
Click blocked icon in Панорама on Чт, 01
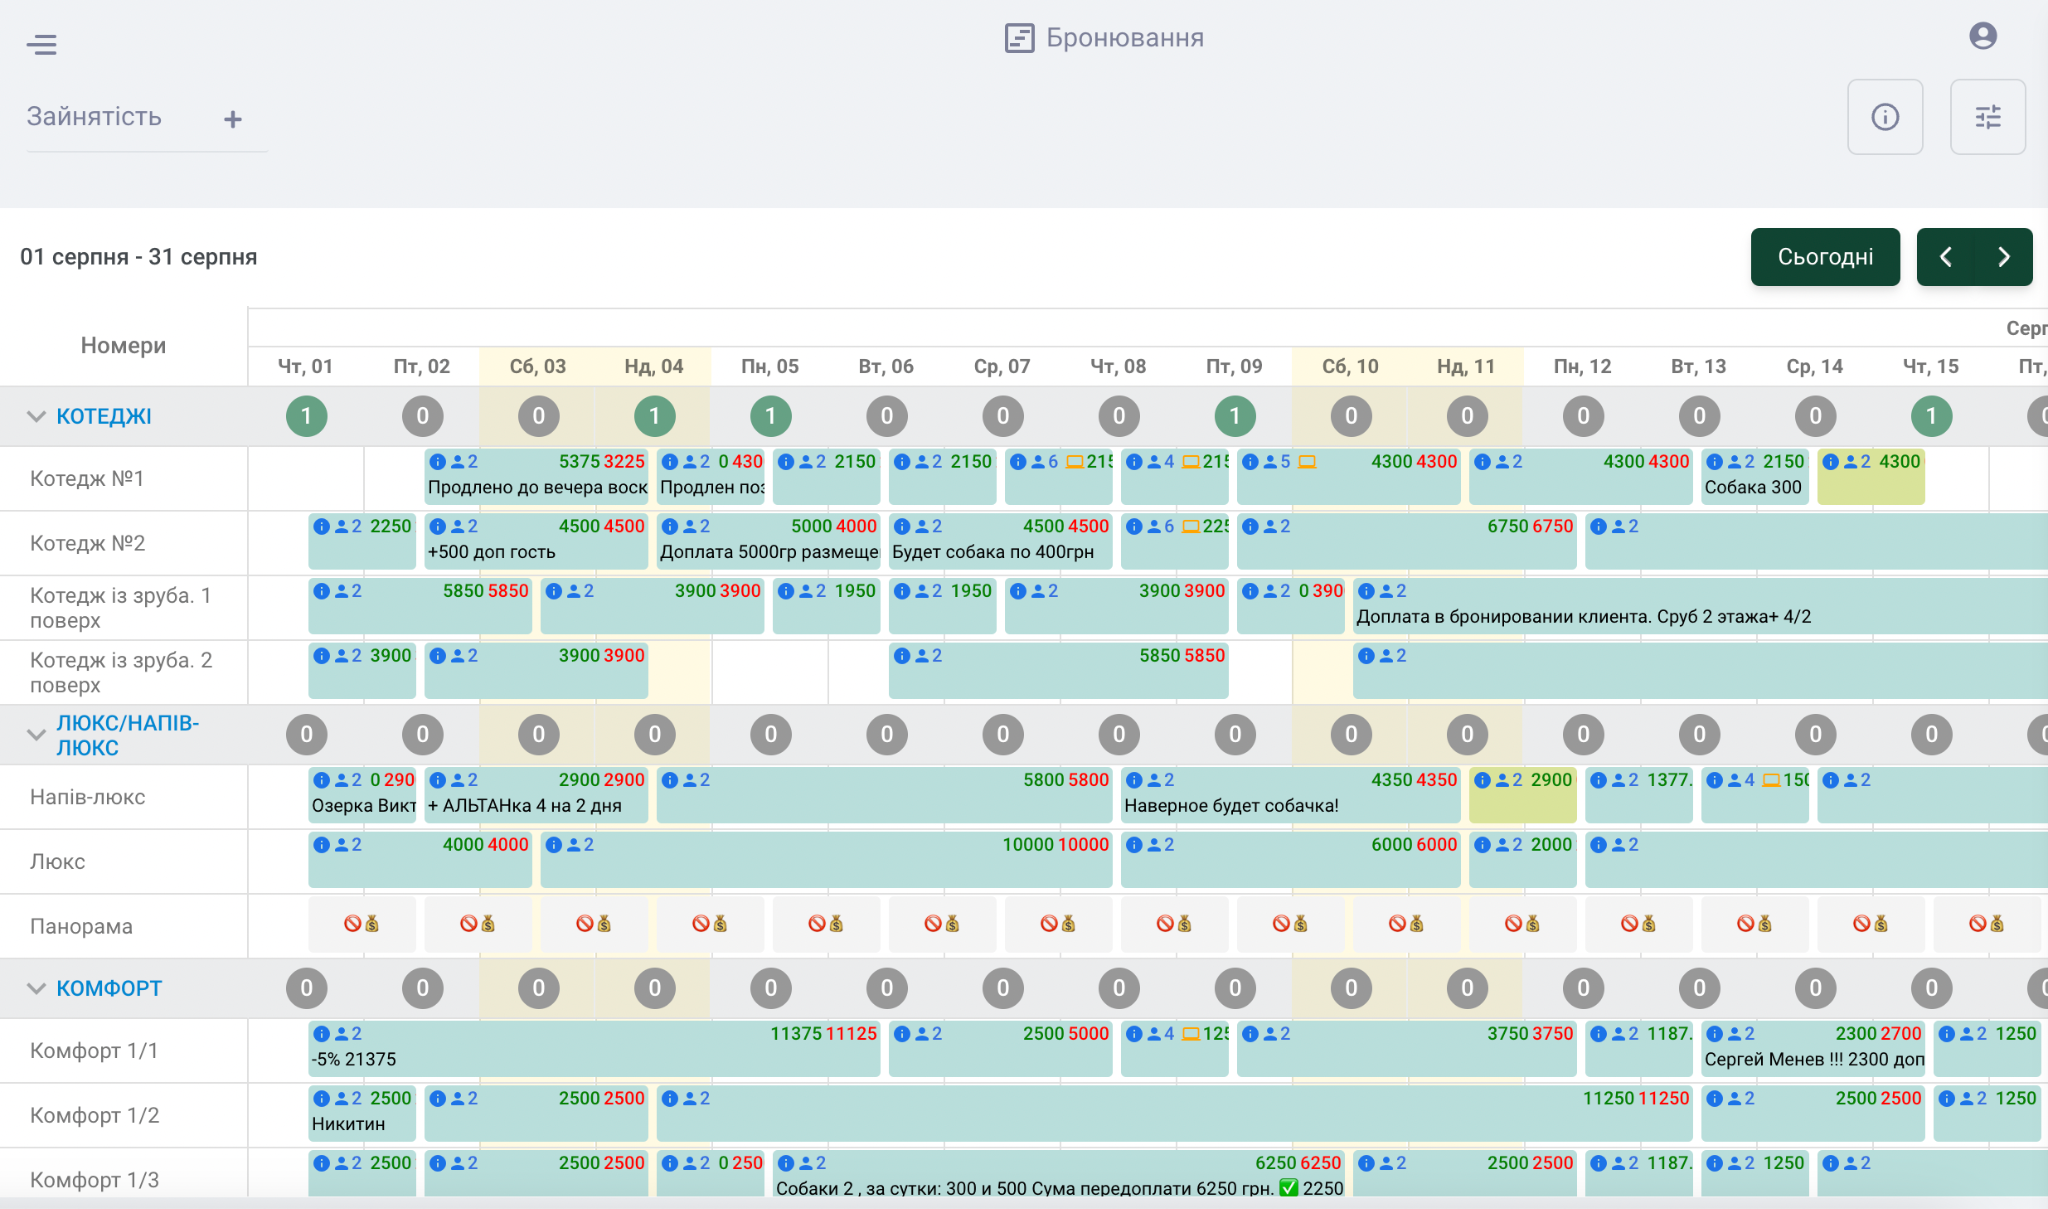pyautogui.click(x=352, y=924)
